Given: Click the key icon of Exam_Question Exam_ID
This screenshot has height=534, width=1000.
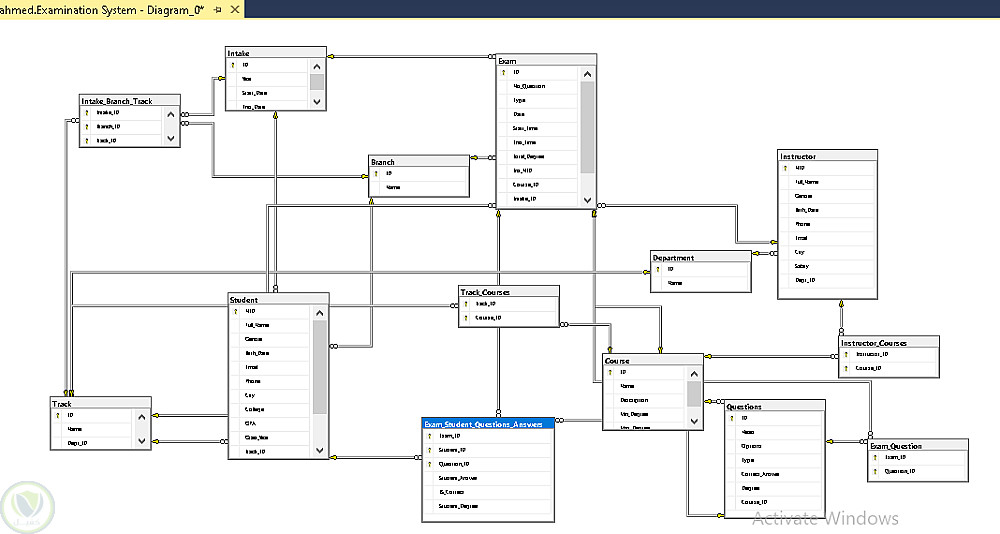Looking at the screenshot, I should pos(876,457).
